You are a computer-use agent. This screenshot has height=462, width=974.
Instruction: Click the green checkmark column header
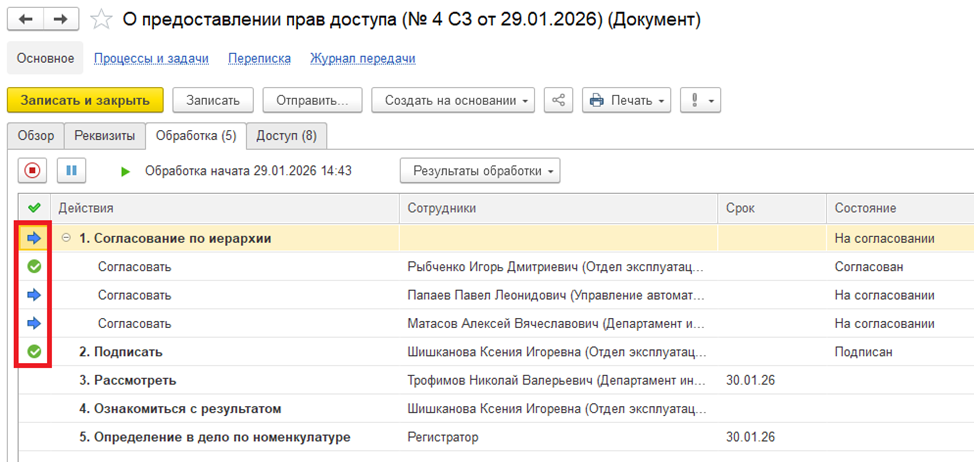point(34,208)
